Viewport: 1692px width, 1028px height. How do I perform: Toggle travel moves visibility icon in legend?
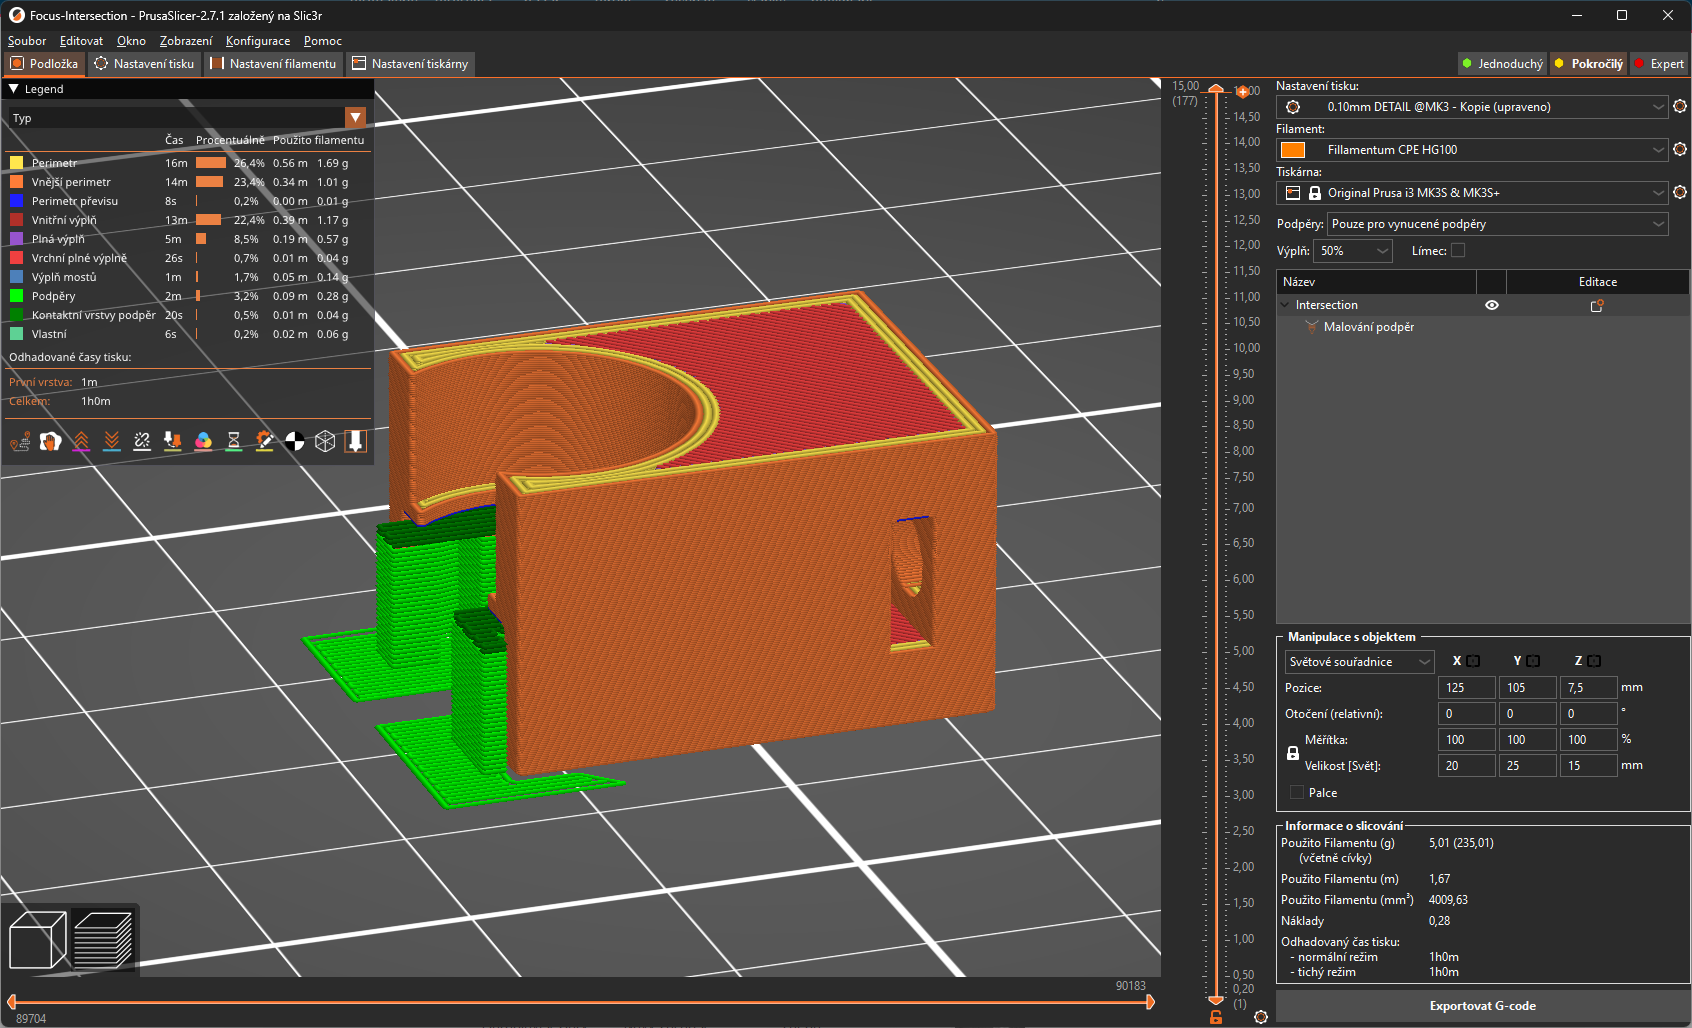pyautogui.click(x=20, y=441)
